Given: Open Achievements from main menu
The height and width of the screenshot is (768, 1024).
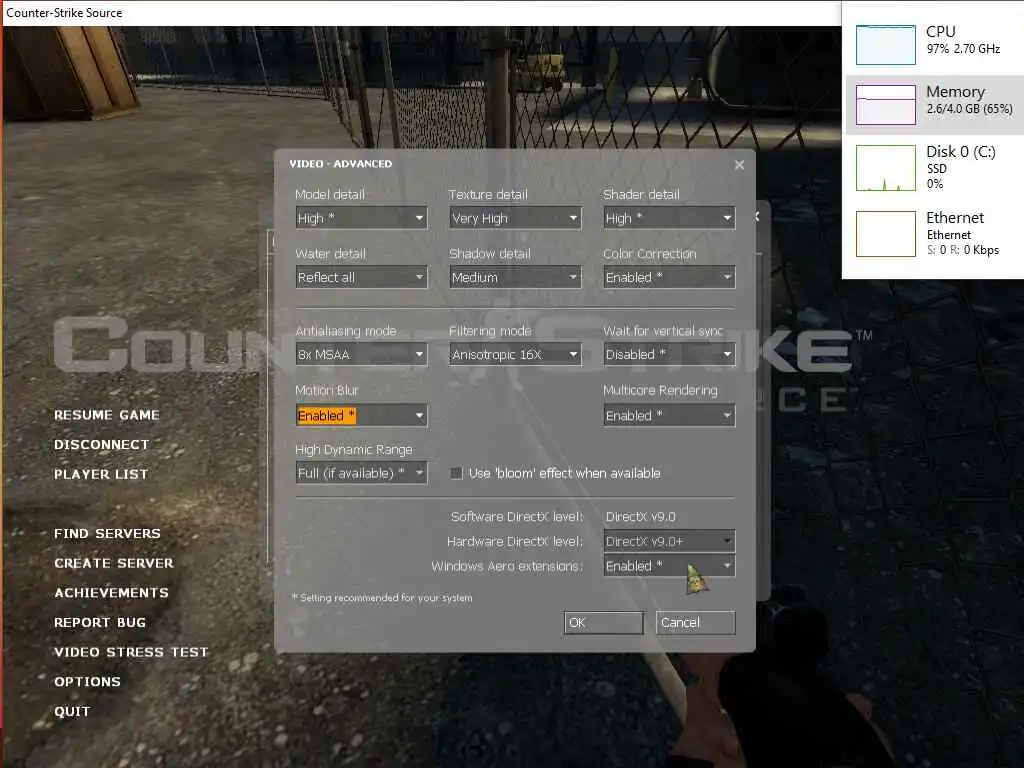Looking at the screenshot, I should 111,593.
